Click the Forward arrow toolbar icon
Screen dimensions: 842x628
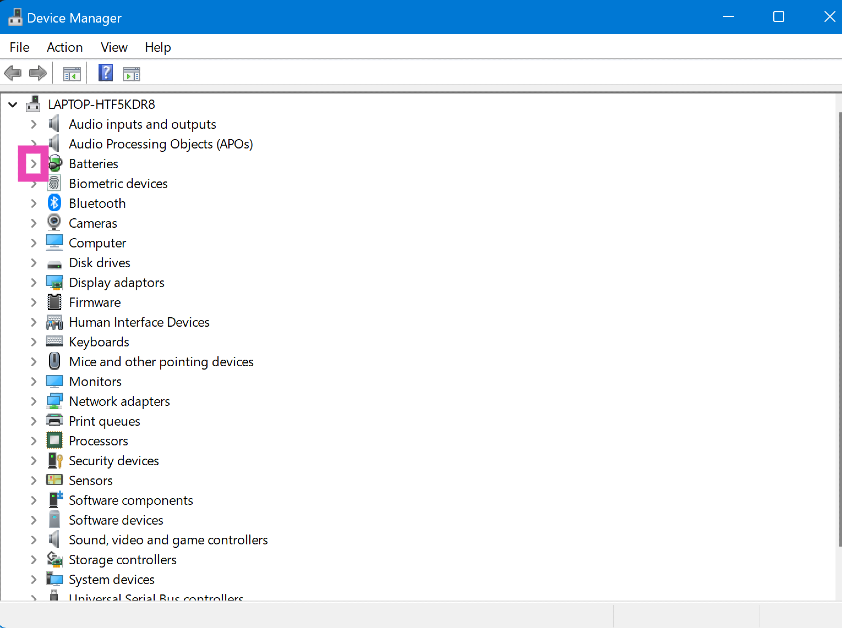point(38,73)
